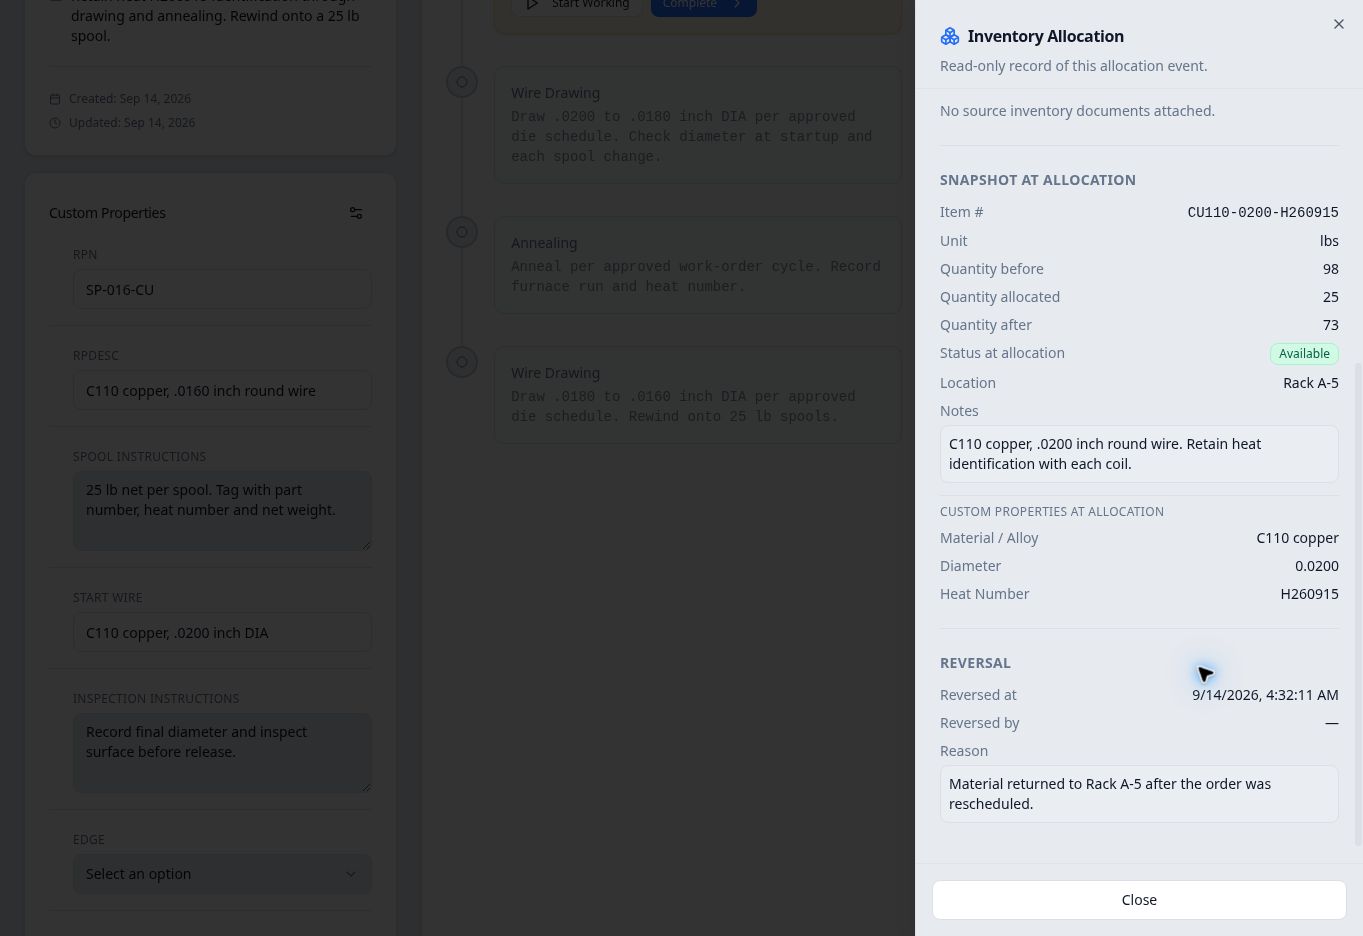Viewport: 1363px width, 936px height.
Task: Click the Rack A-5 location value
Action: click(x=1311, y=383)
